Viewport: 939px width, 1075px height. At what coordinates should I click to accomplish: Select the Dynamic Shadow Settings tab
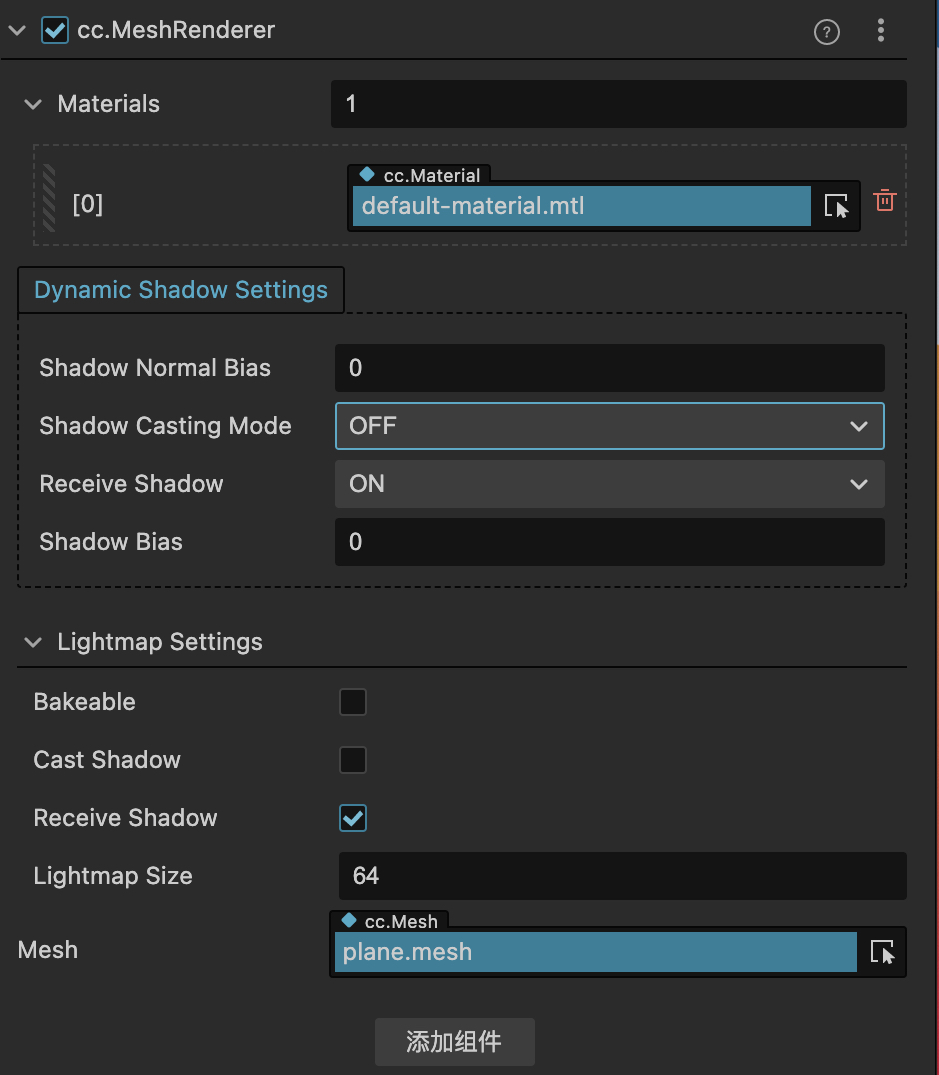coord(181,290)
